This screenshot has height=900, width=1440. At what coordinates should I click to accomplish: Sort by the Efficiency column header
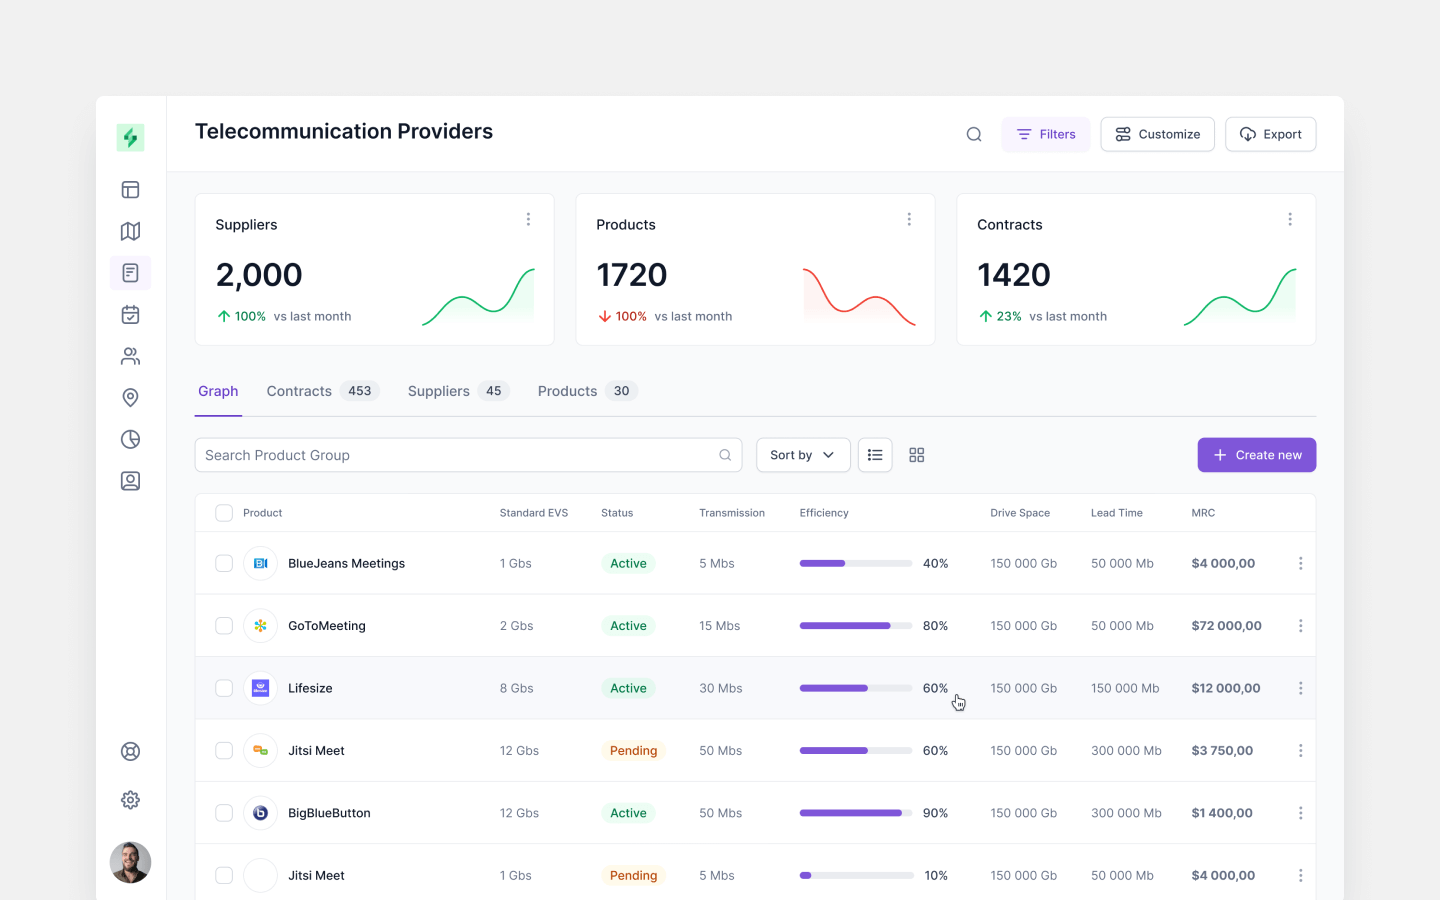[824, 513]
